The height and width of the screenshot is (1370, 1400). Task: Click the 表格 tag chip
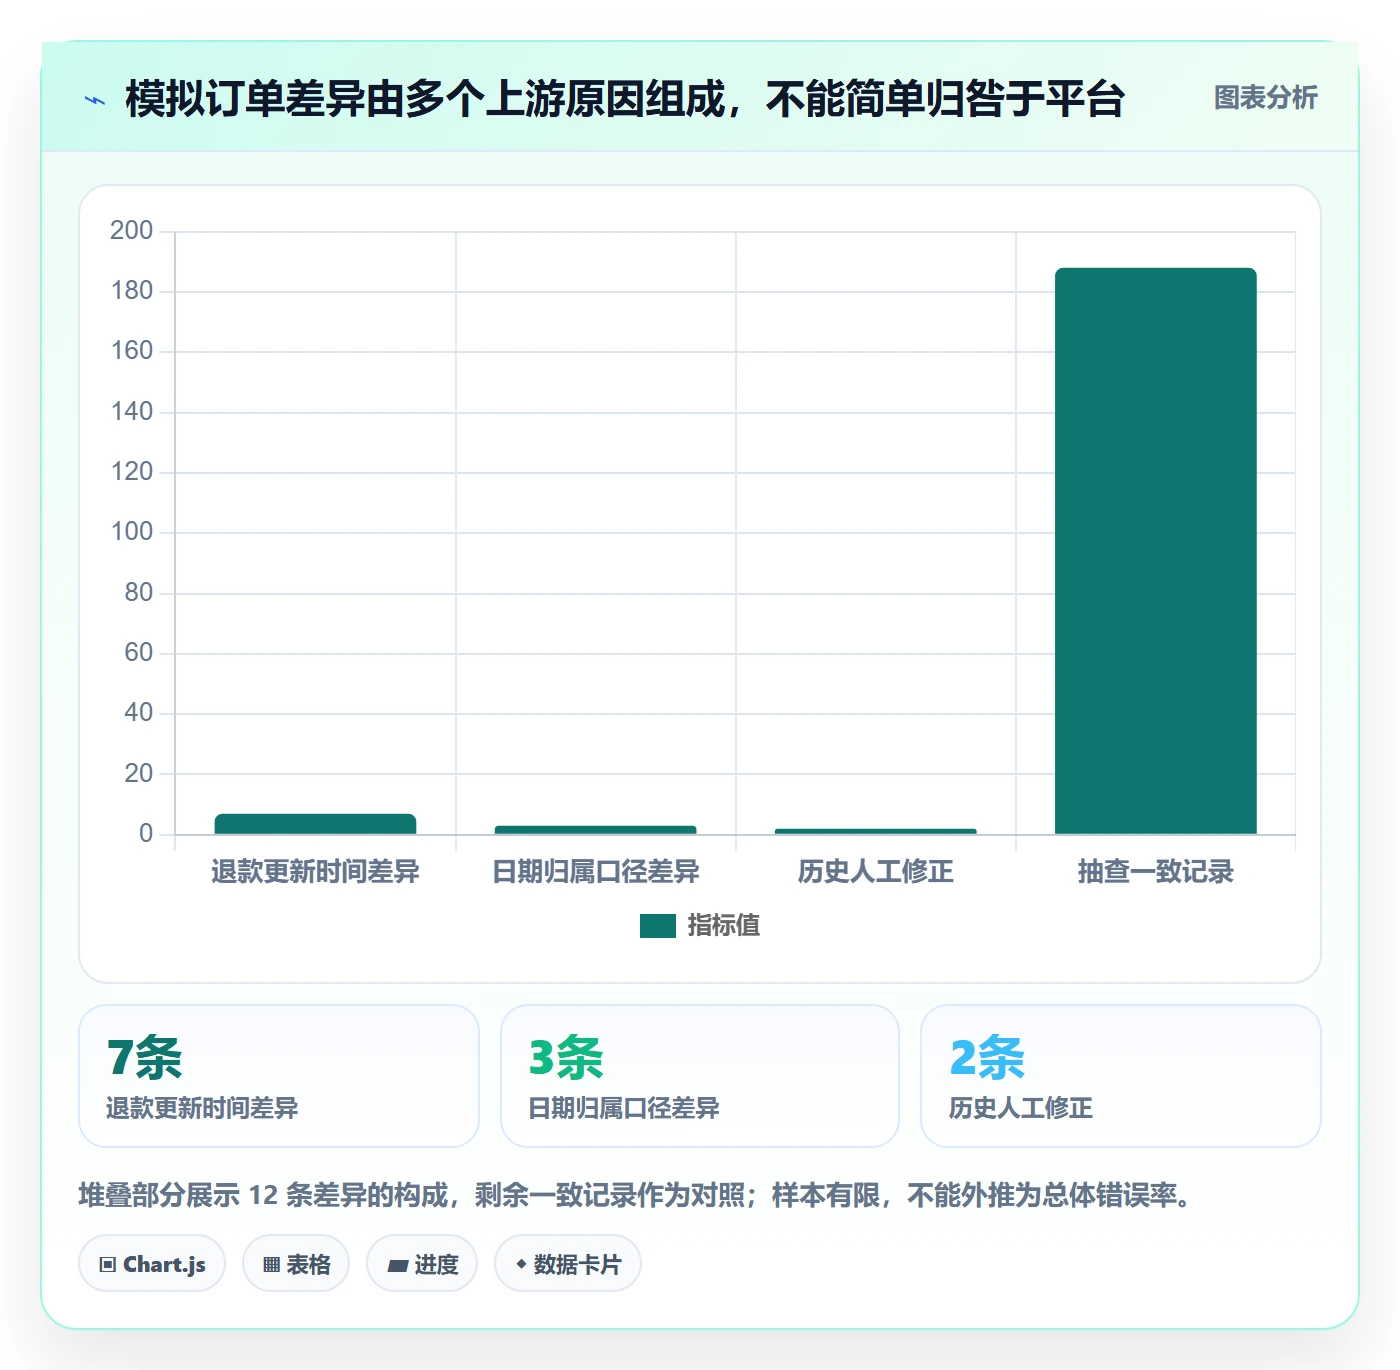click(296, 1264)
